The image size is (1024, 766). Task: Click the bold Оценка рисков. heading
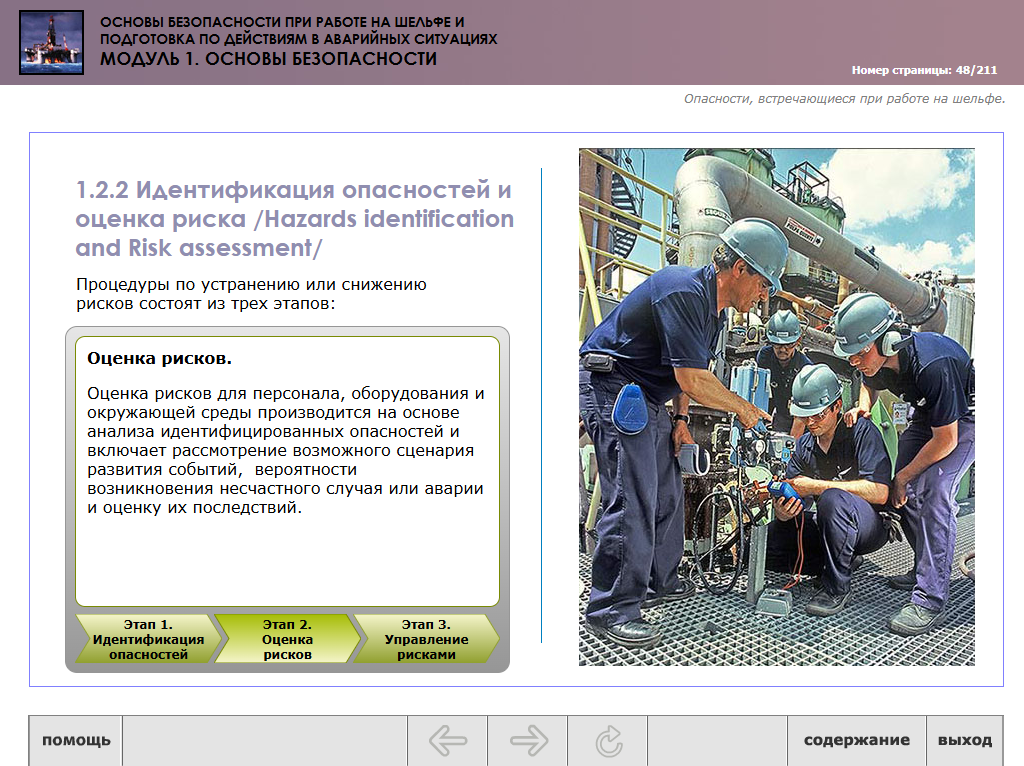pyautogui.click(x=160, y=358)
